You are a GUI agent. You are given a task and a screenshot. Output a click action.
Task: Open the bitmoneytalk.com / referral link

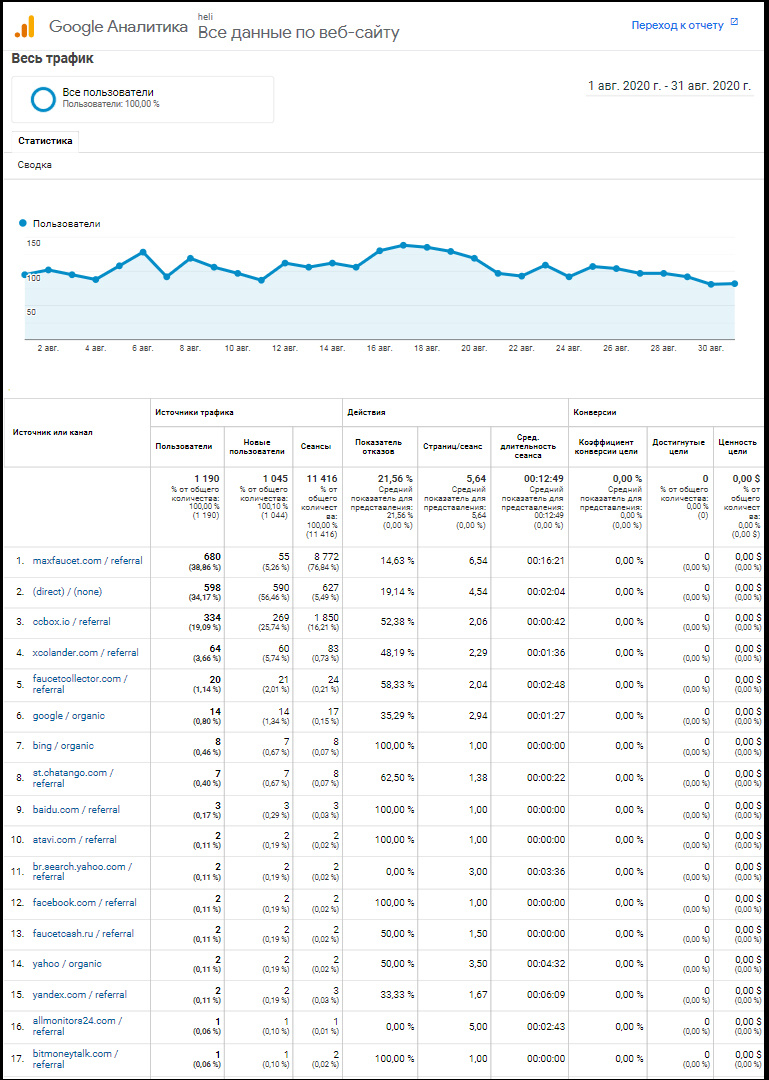(x=75, y=1059)
